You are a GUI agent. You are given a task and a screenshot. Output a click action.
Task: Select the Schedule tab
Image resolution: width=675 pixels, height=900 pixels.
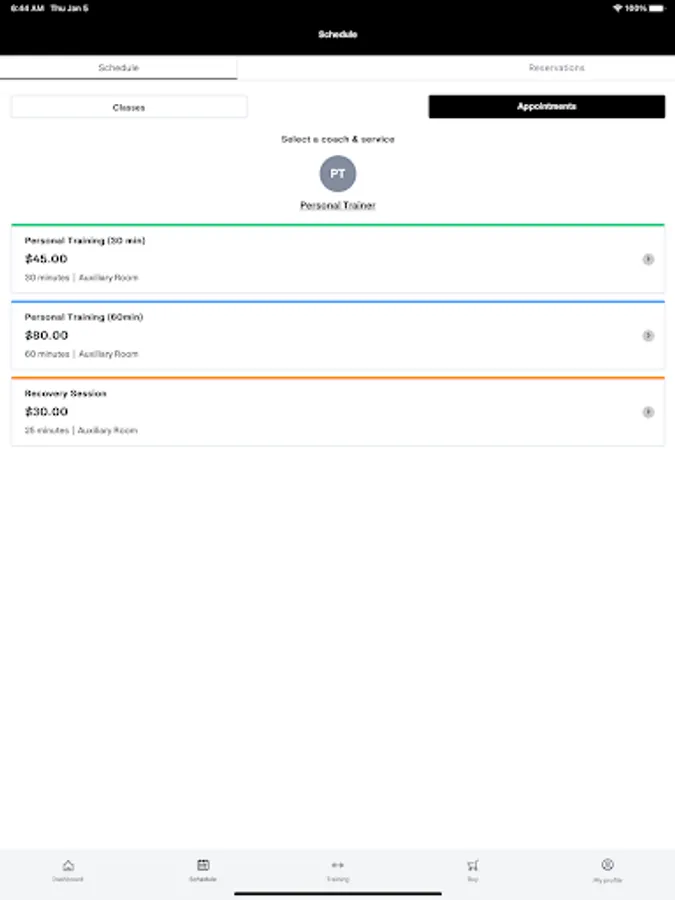(119, 68)
